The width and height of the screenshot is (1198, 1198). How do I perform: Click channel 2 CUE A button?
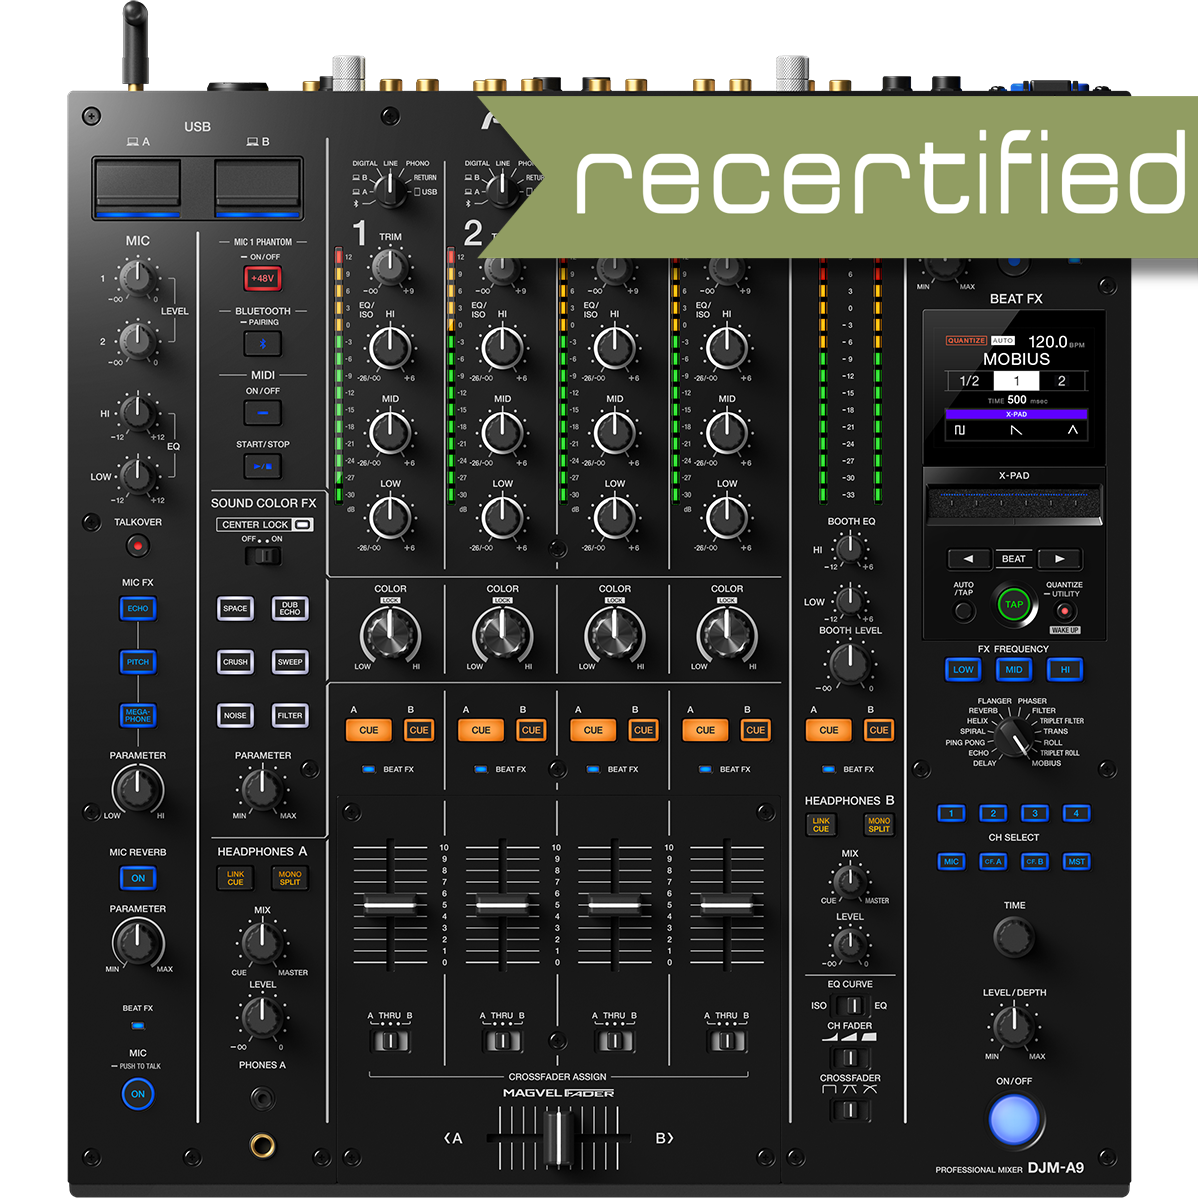481,730
